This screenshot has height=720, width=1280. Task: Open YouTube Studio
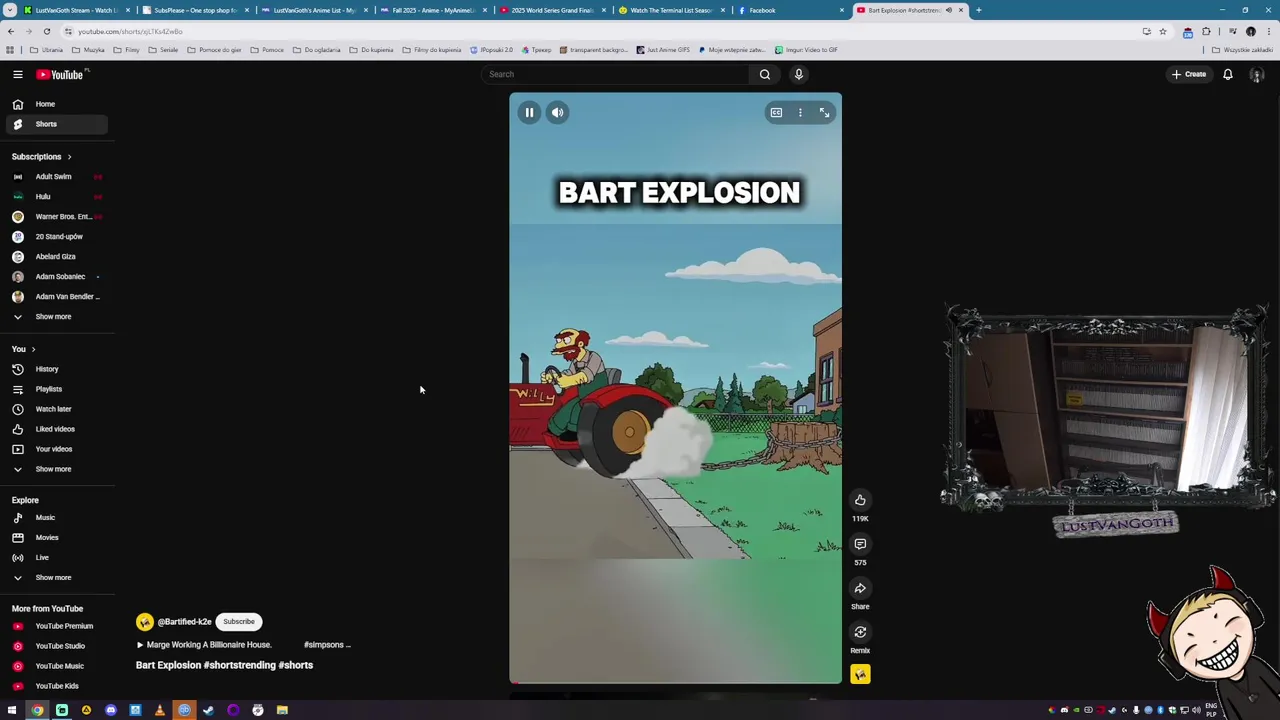[55, 646]
